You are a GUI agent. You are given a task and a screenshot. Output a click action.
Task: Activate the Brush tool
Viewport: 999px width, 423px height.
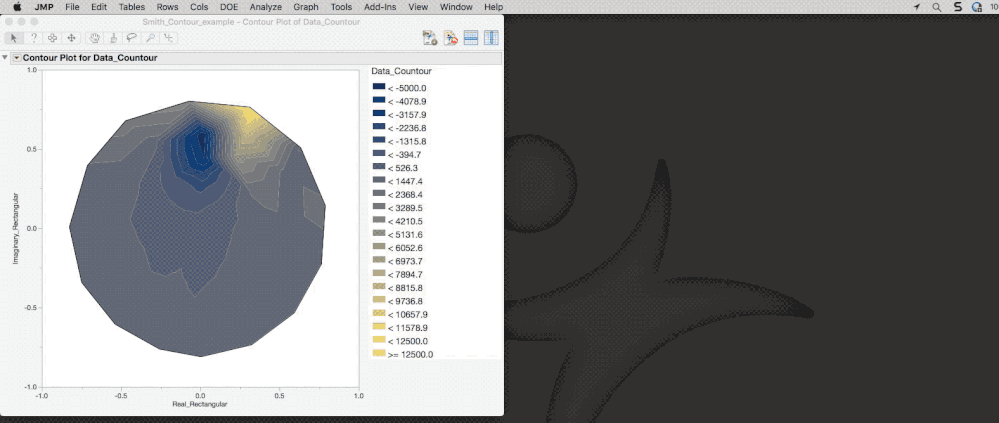113,38
